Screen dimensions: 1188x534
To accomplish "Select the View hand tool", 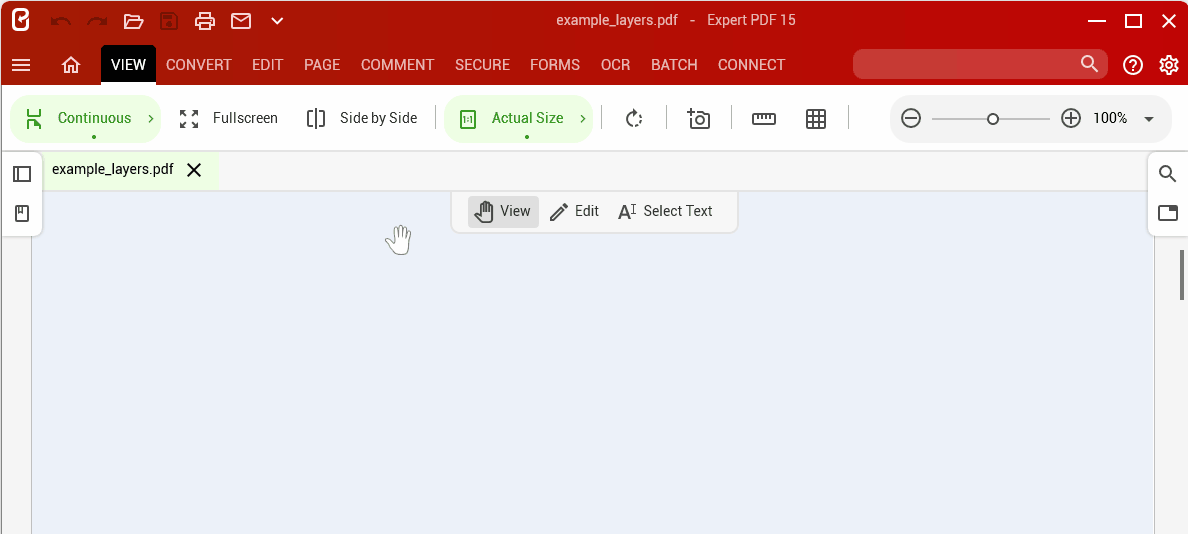I will coord(503,211).
